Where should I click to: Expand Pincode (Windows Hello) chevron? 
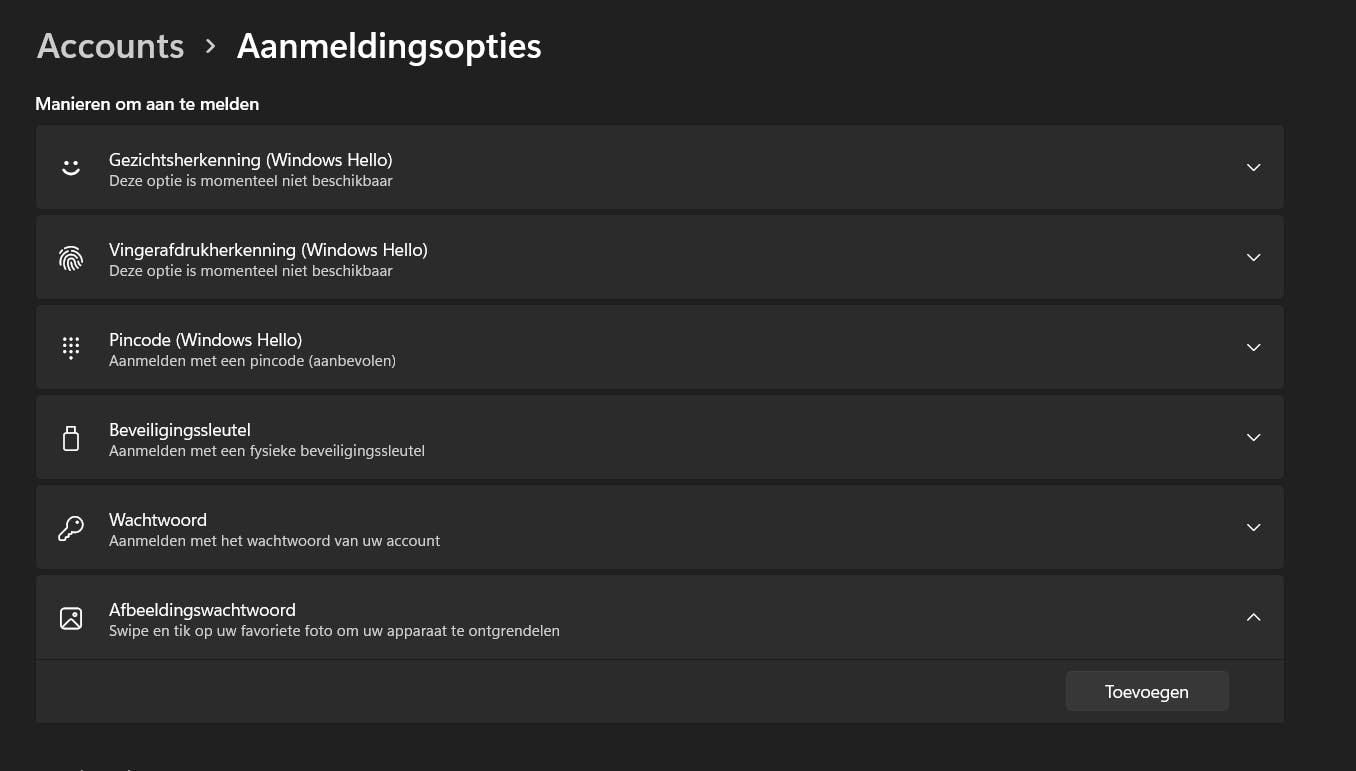coord(1253,348)
